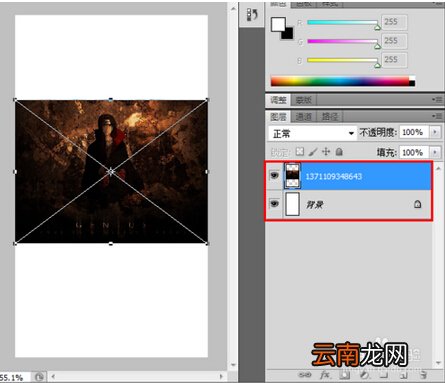Select the layer named 1371109348643
This screenshot has width=445, height=383.
[x=334, y=176]
